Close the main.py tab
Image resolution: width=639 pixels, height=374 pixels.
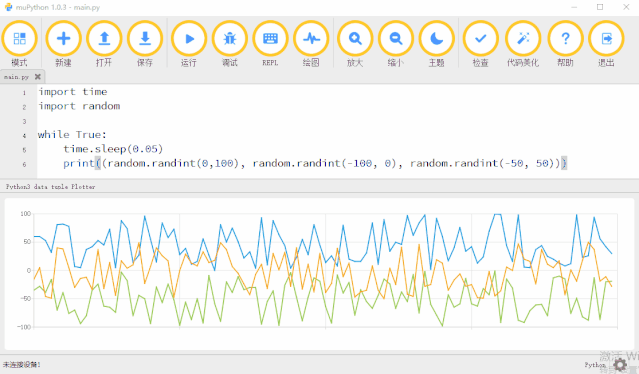pos(37,77)
